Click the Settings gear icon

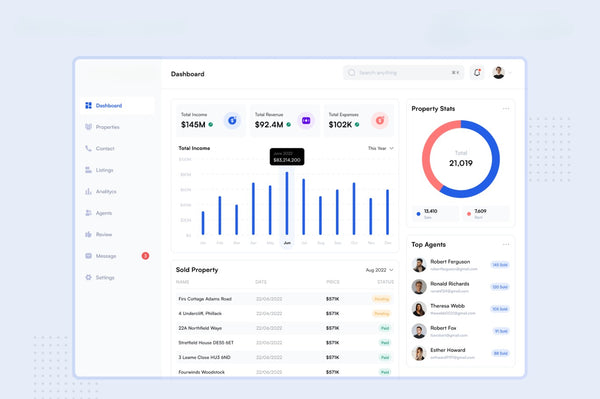pyautogui.click(x=88, y=277)
